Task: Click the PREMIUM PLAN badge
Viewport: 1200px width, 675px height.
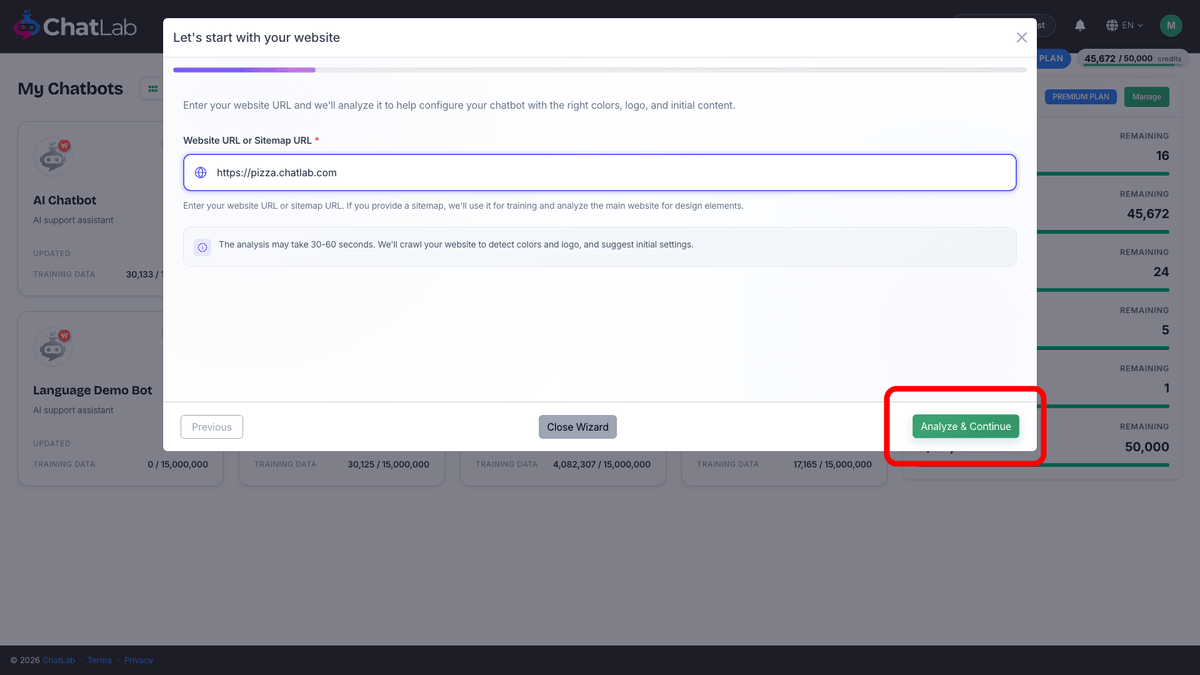Action: (1081, 97)
